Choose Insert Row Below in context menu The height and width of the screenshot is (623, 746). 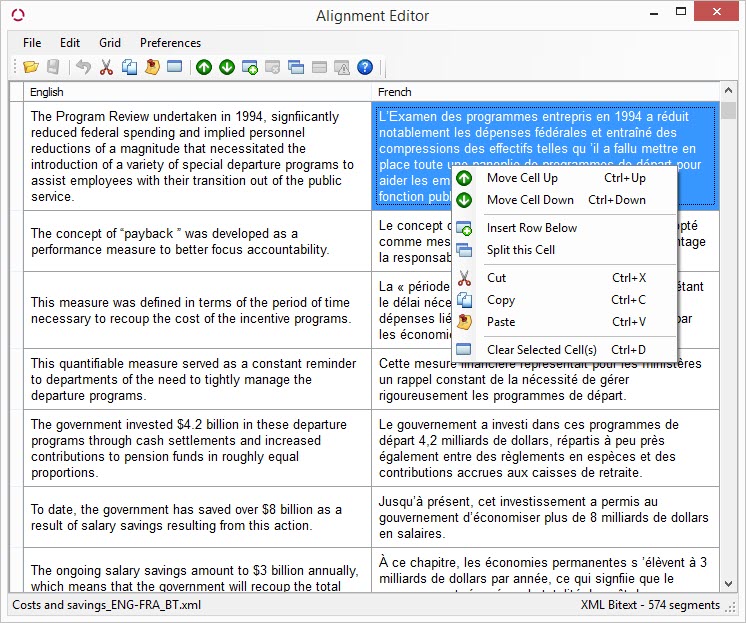[x=564, y=228]
